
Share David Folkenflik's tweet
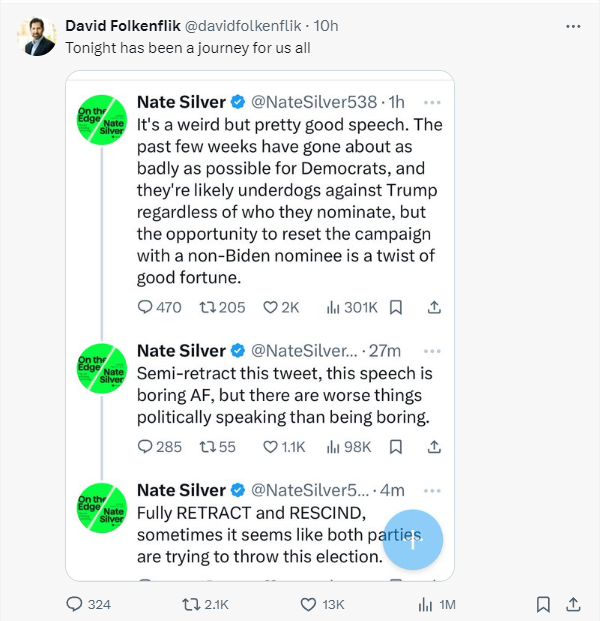[573, 604]
